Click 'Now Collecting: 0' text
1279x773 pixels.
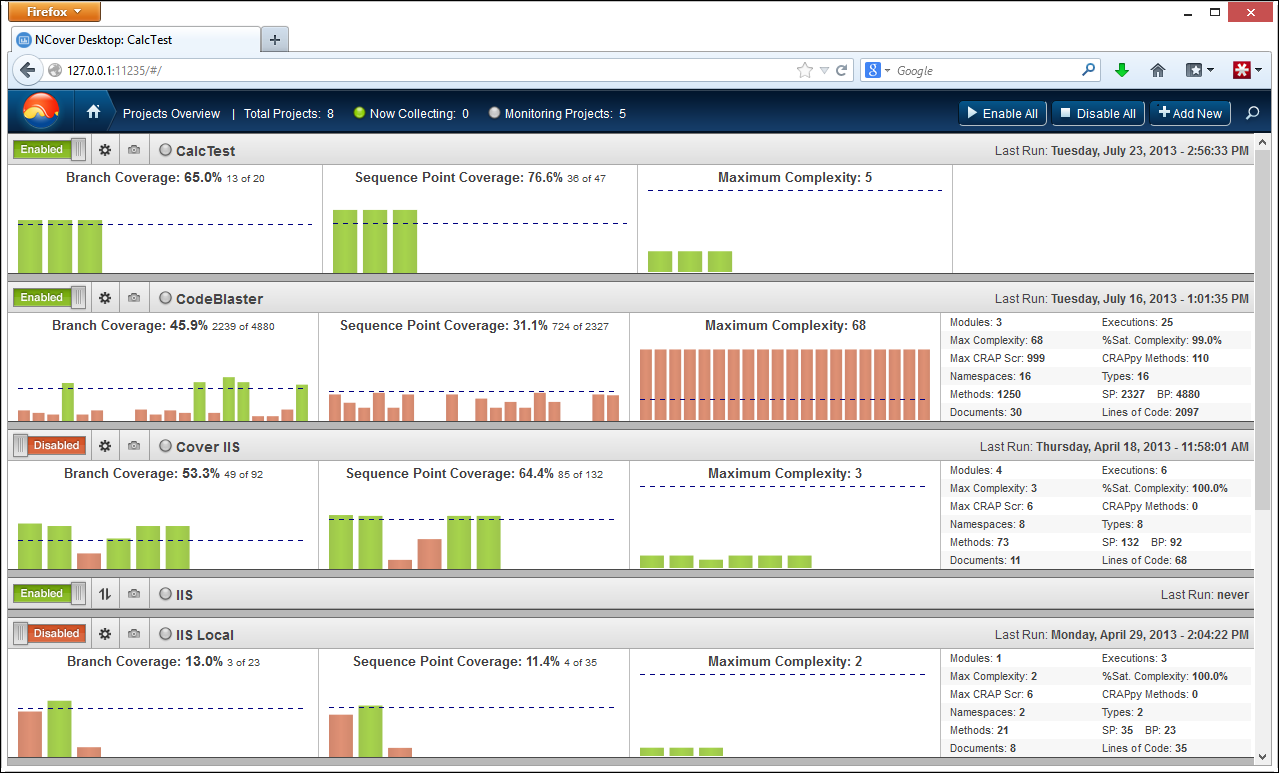[x=419, y=114]
